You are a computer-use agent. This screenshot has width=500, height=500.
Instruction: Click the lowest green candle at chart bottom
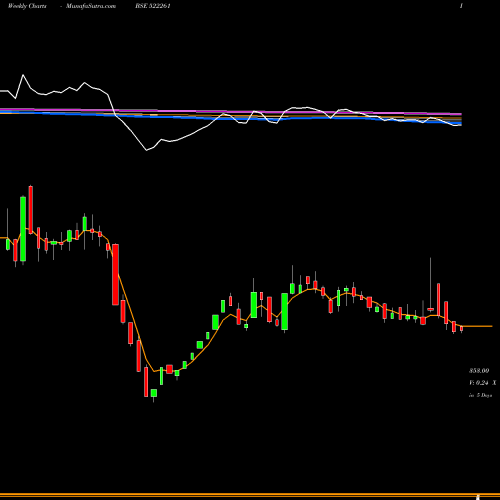point(154,393)
